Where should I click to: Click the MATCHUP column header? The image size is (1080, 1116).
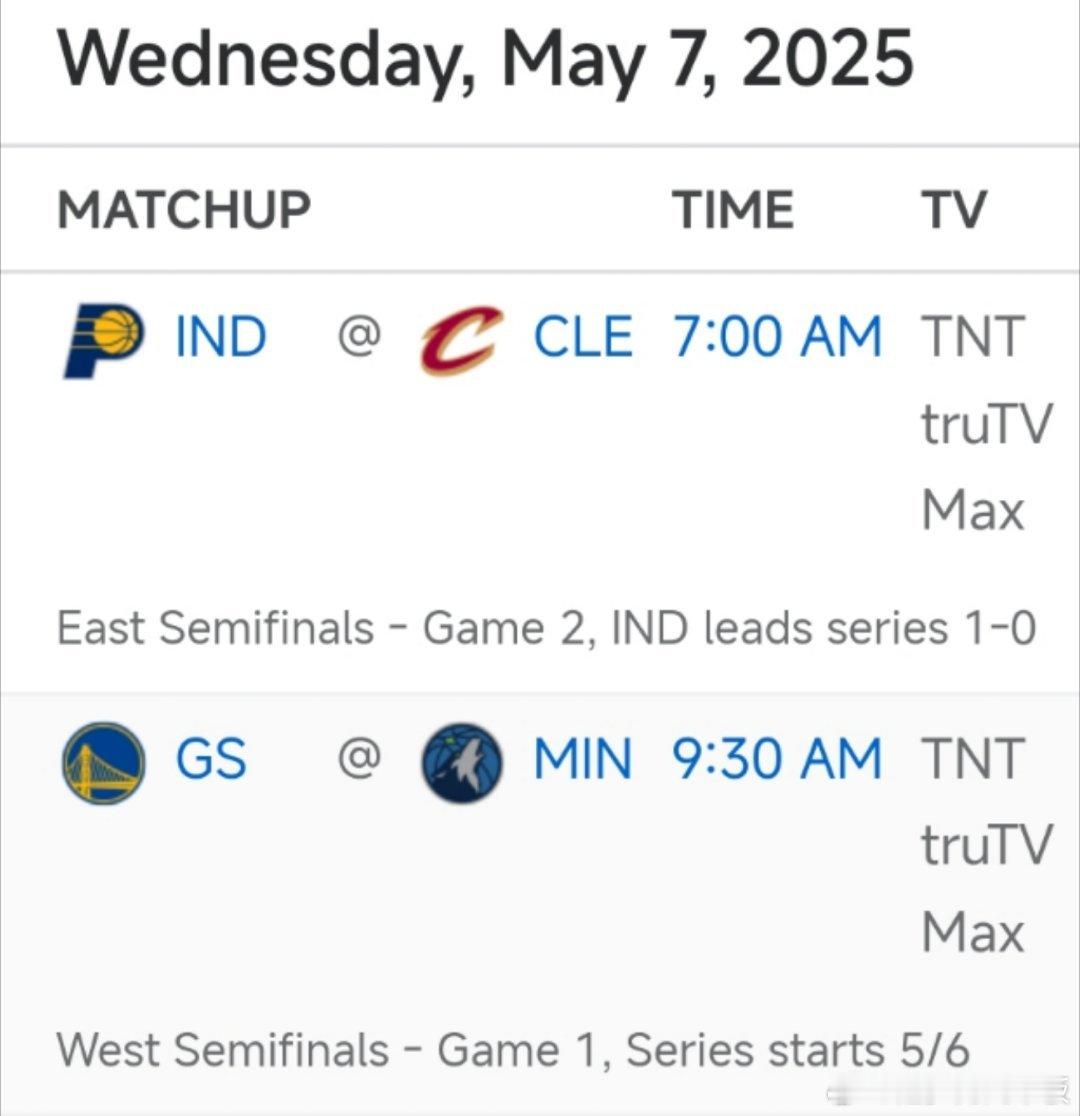(x=184, y=210)
